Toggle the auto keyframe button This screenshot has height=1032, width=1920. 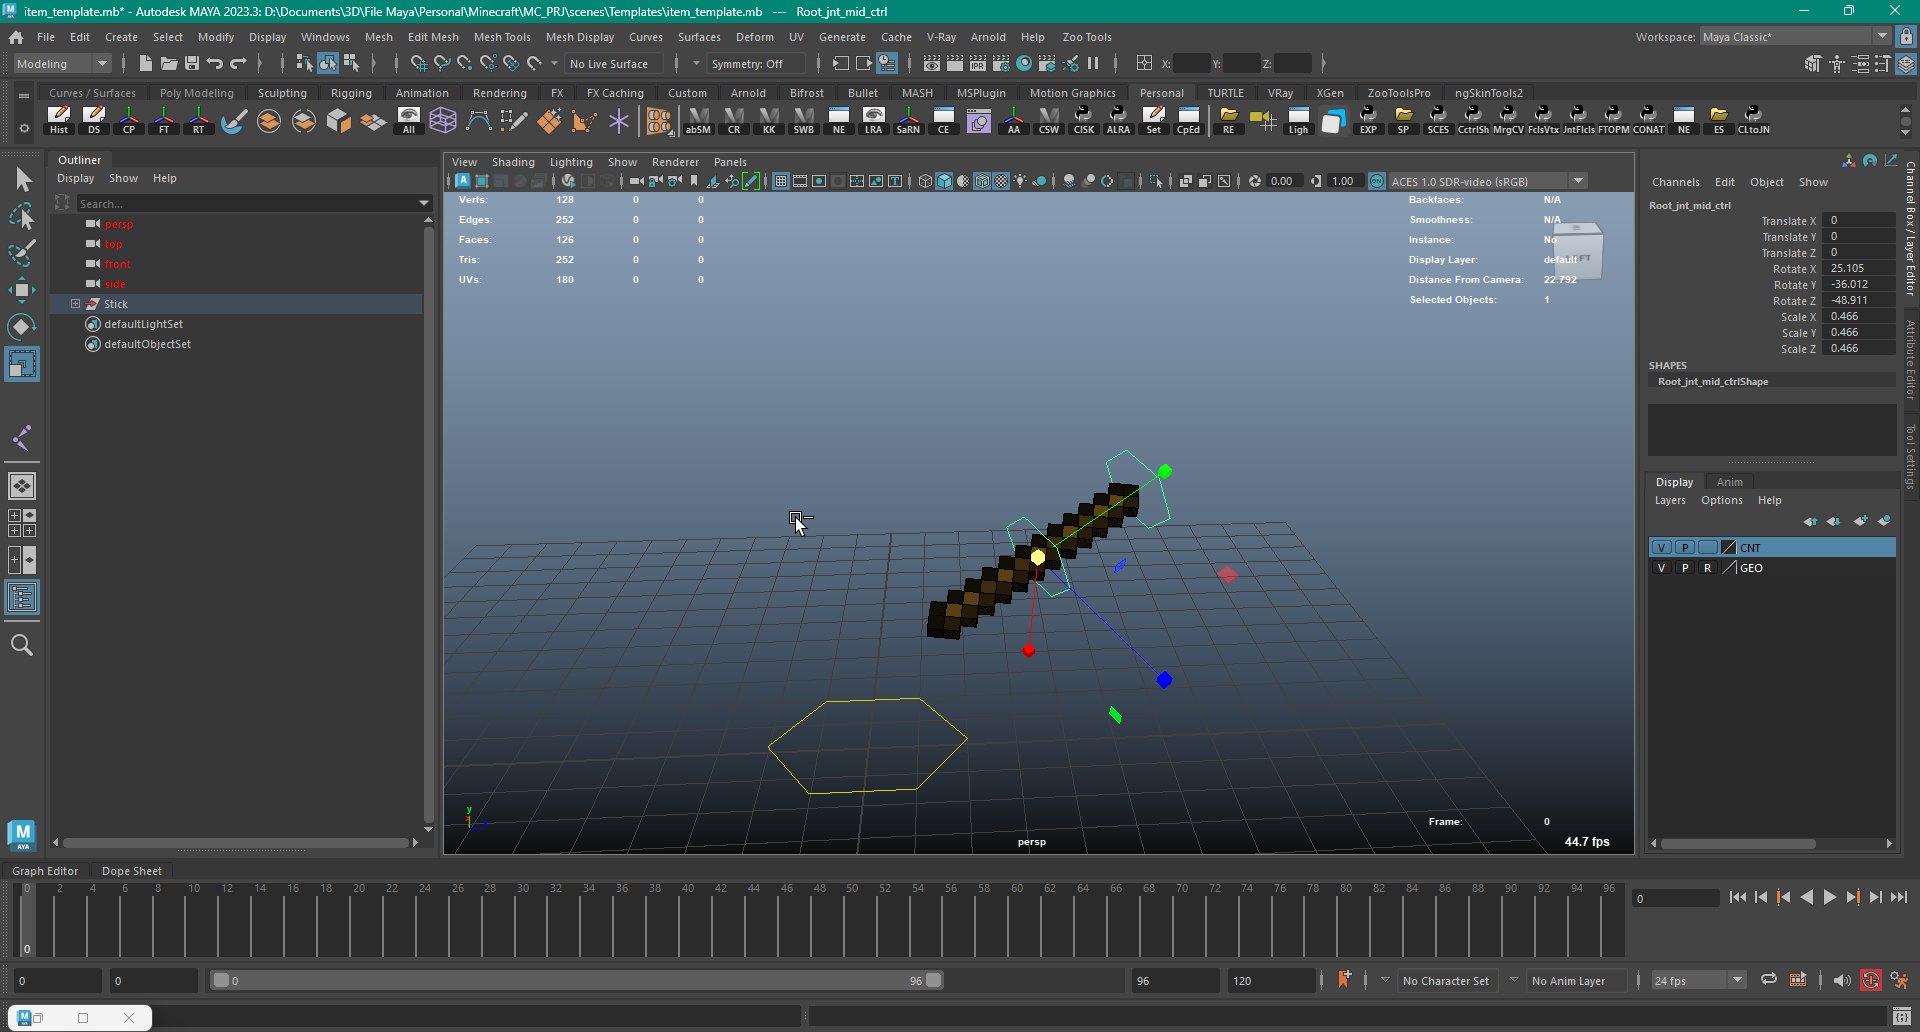pos(1871,980)
